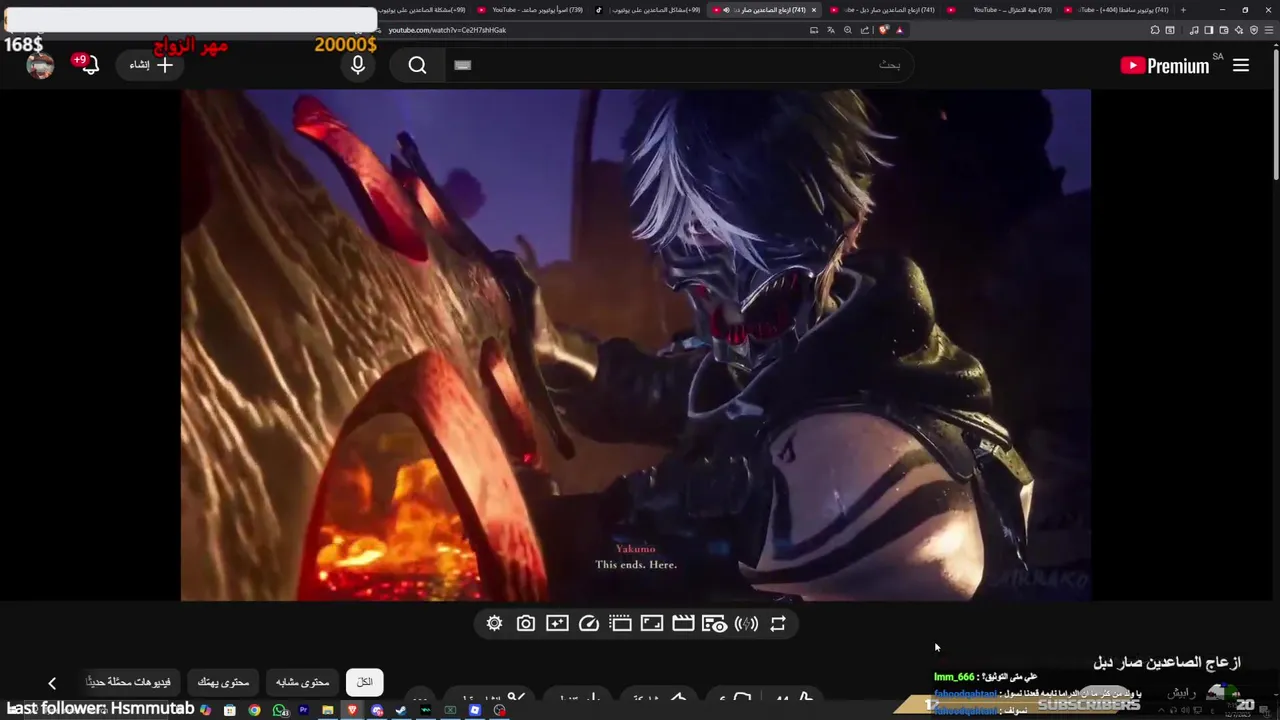Click the chips scroll left chevron

52,683
